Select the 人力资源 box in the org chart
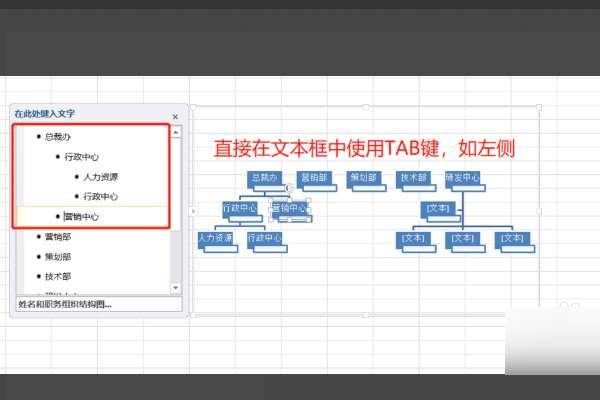The image size is (600, 400). [x=215, y=238]
